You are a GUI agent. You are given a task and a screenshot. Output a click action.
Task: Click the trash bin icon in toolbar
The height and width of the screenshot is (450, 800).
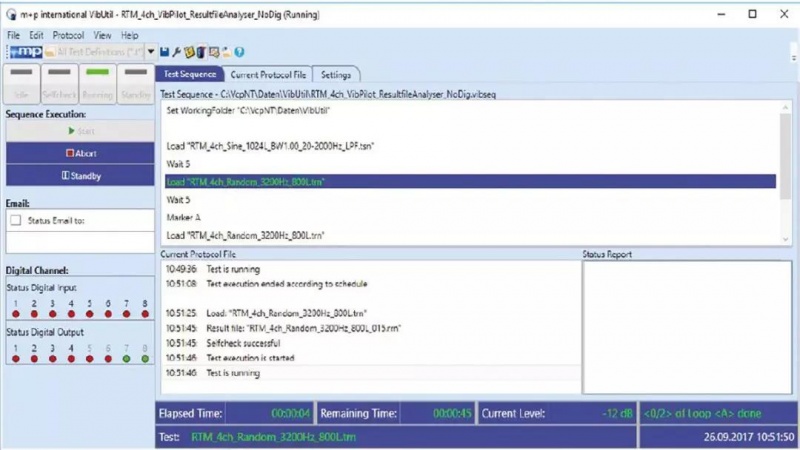pyautogui.click(x=201, y=52)
